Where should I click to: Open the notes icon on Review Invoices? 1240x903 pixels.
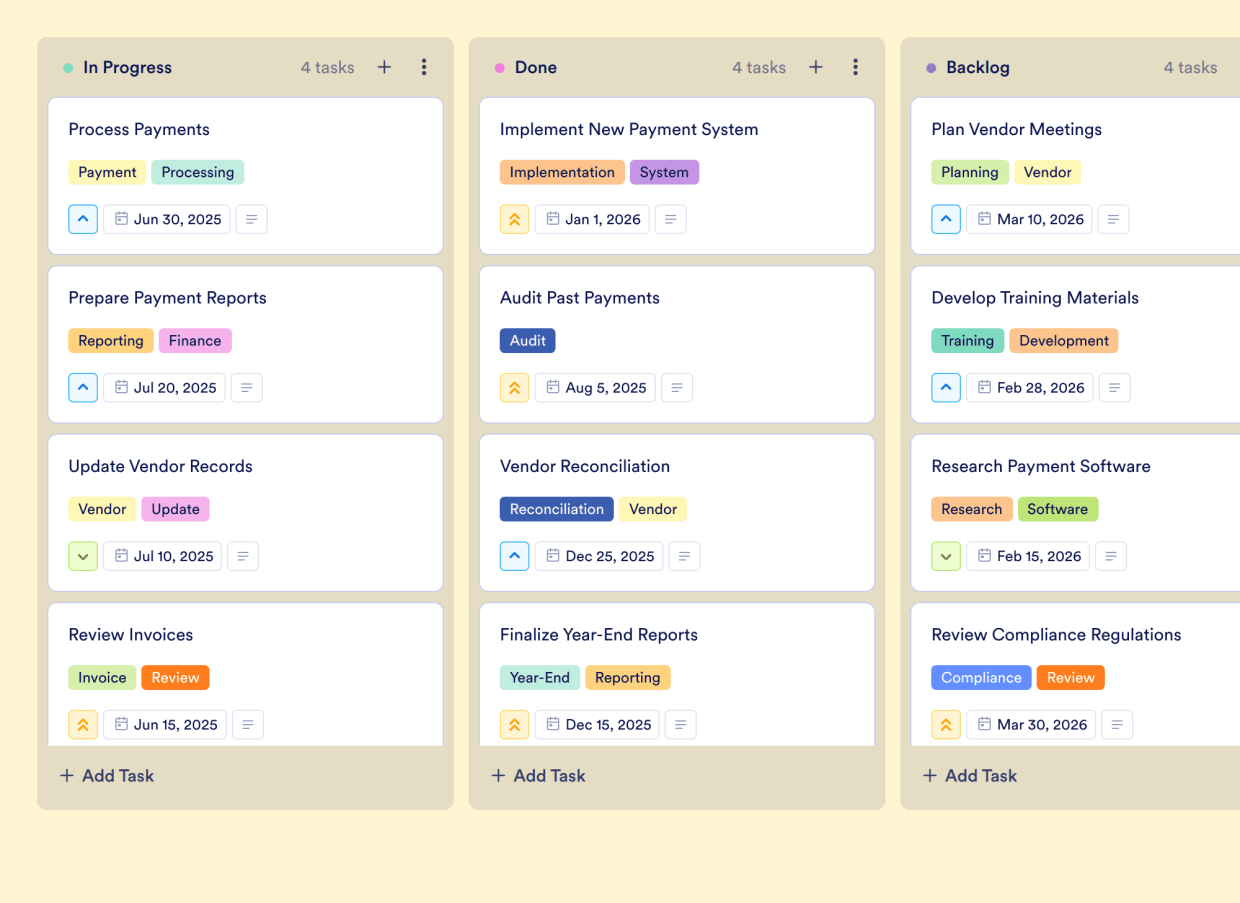pos(248,724)
